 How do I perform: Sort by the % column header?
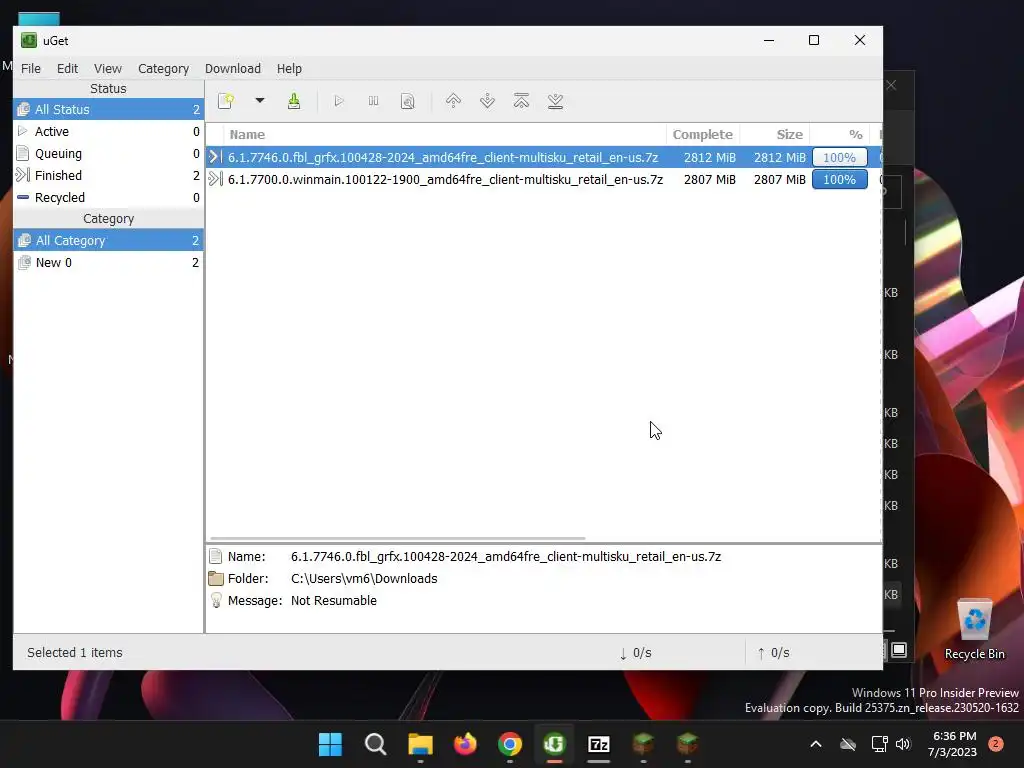coord(842,135)
